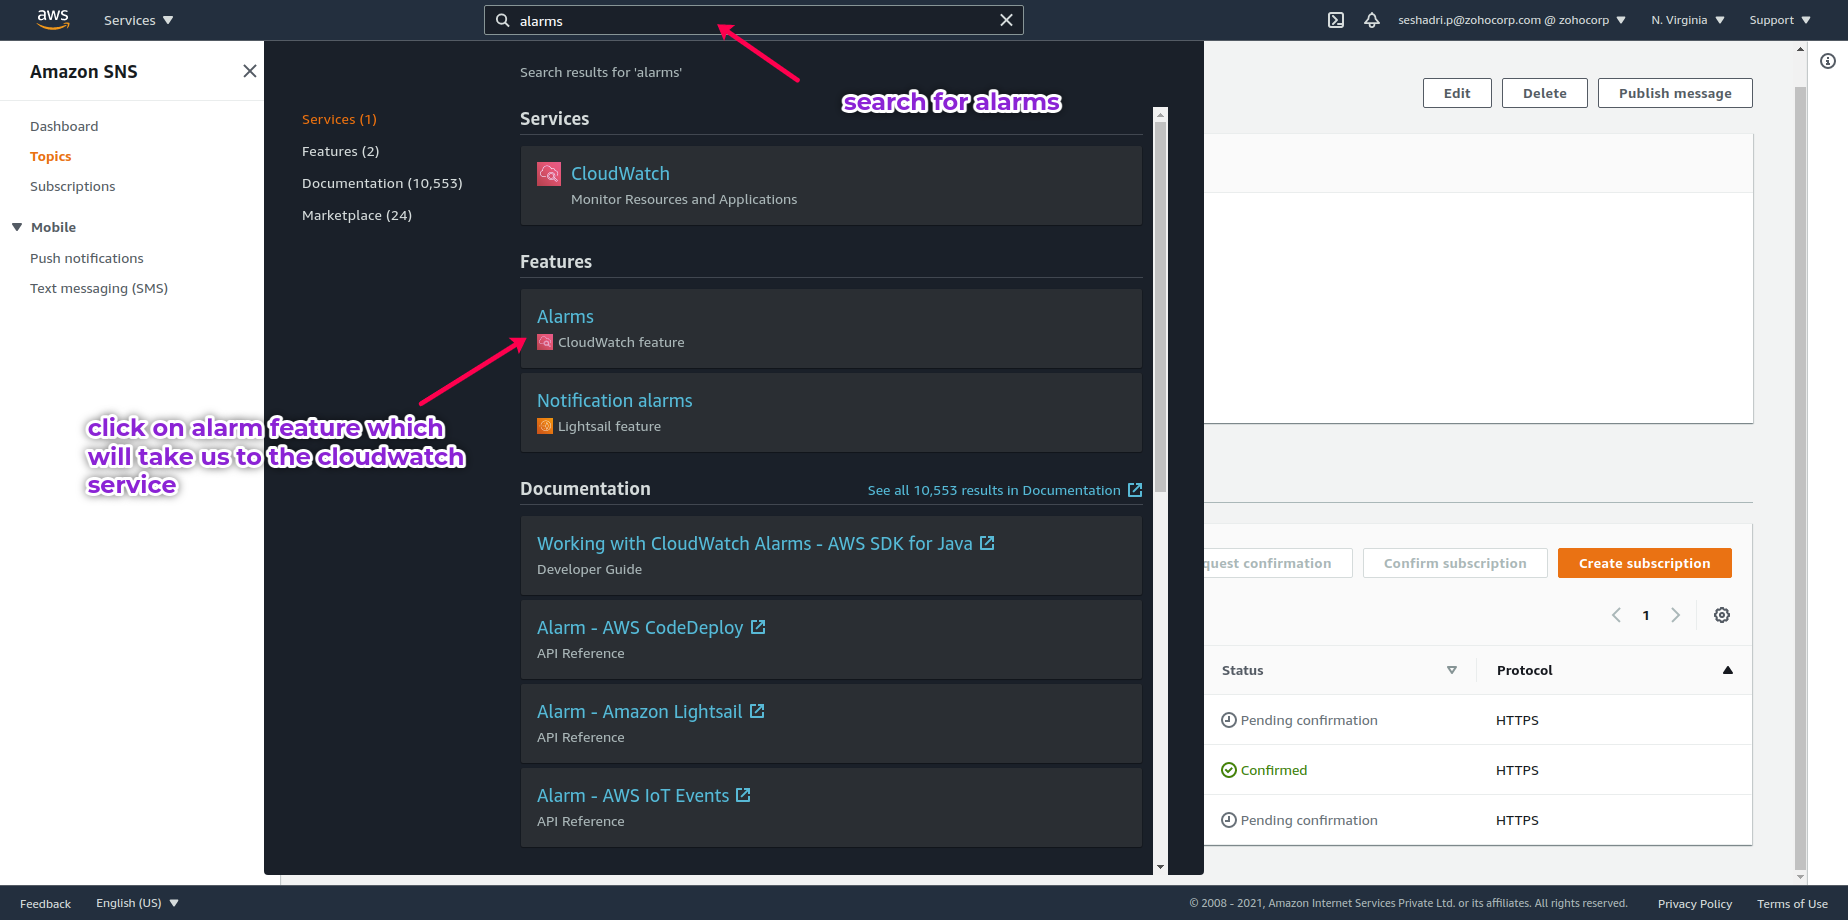Image resolution: width=1848 pixels, height=920 pixels.
Task: Filter results by Services (1)
Action: [339, 119]
